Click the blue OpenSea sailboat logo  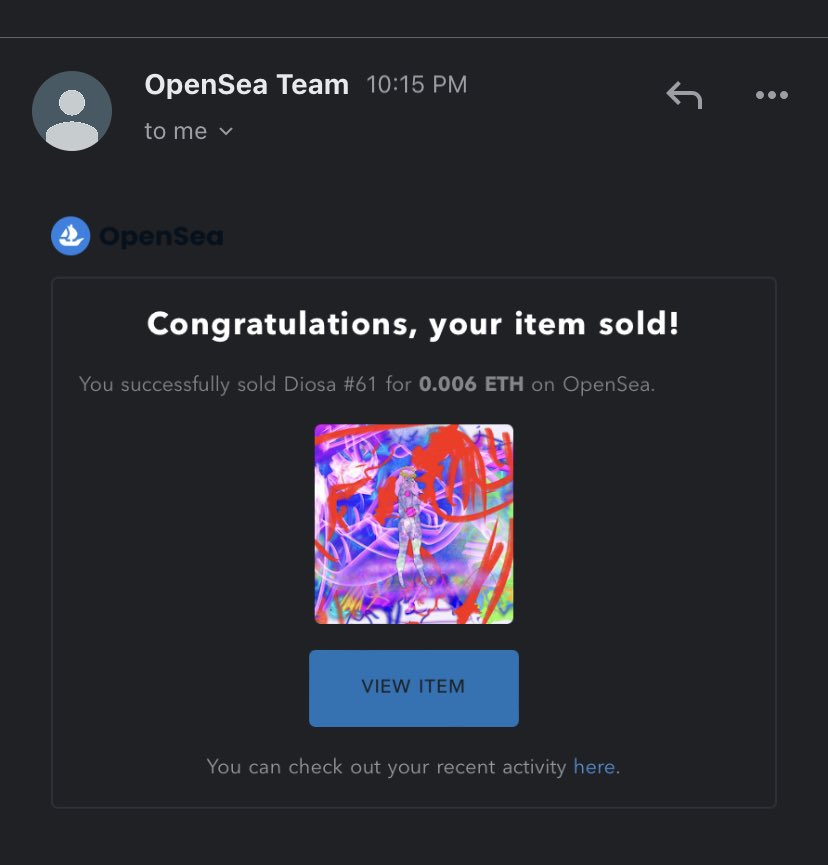(x=71, y=236)
